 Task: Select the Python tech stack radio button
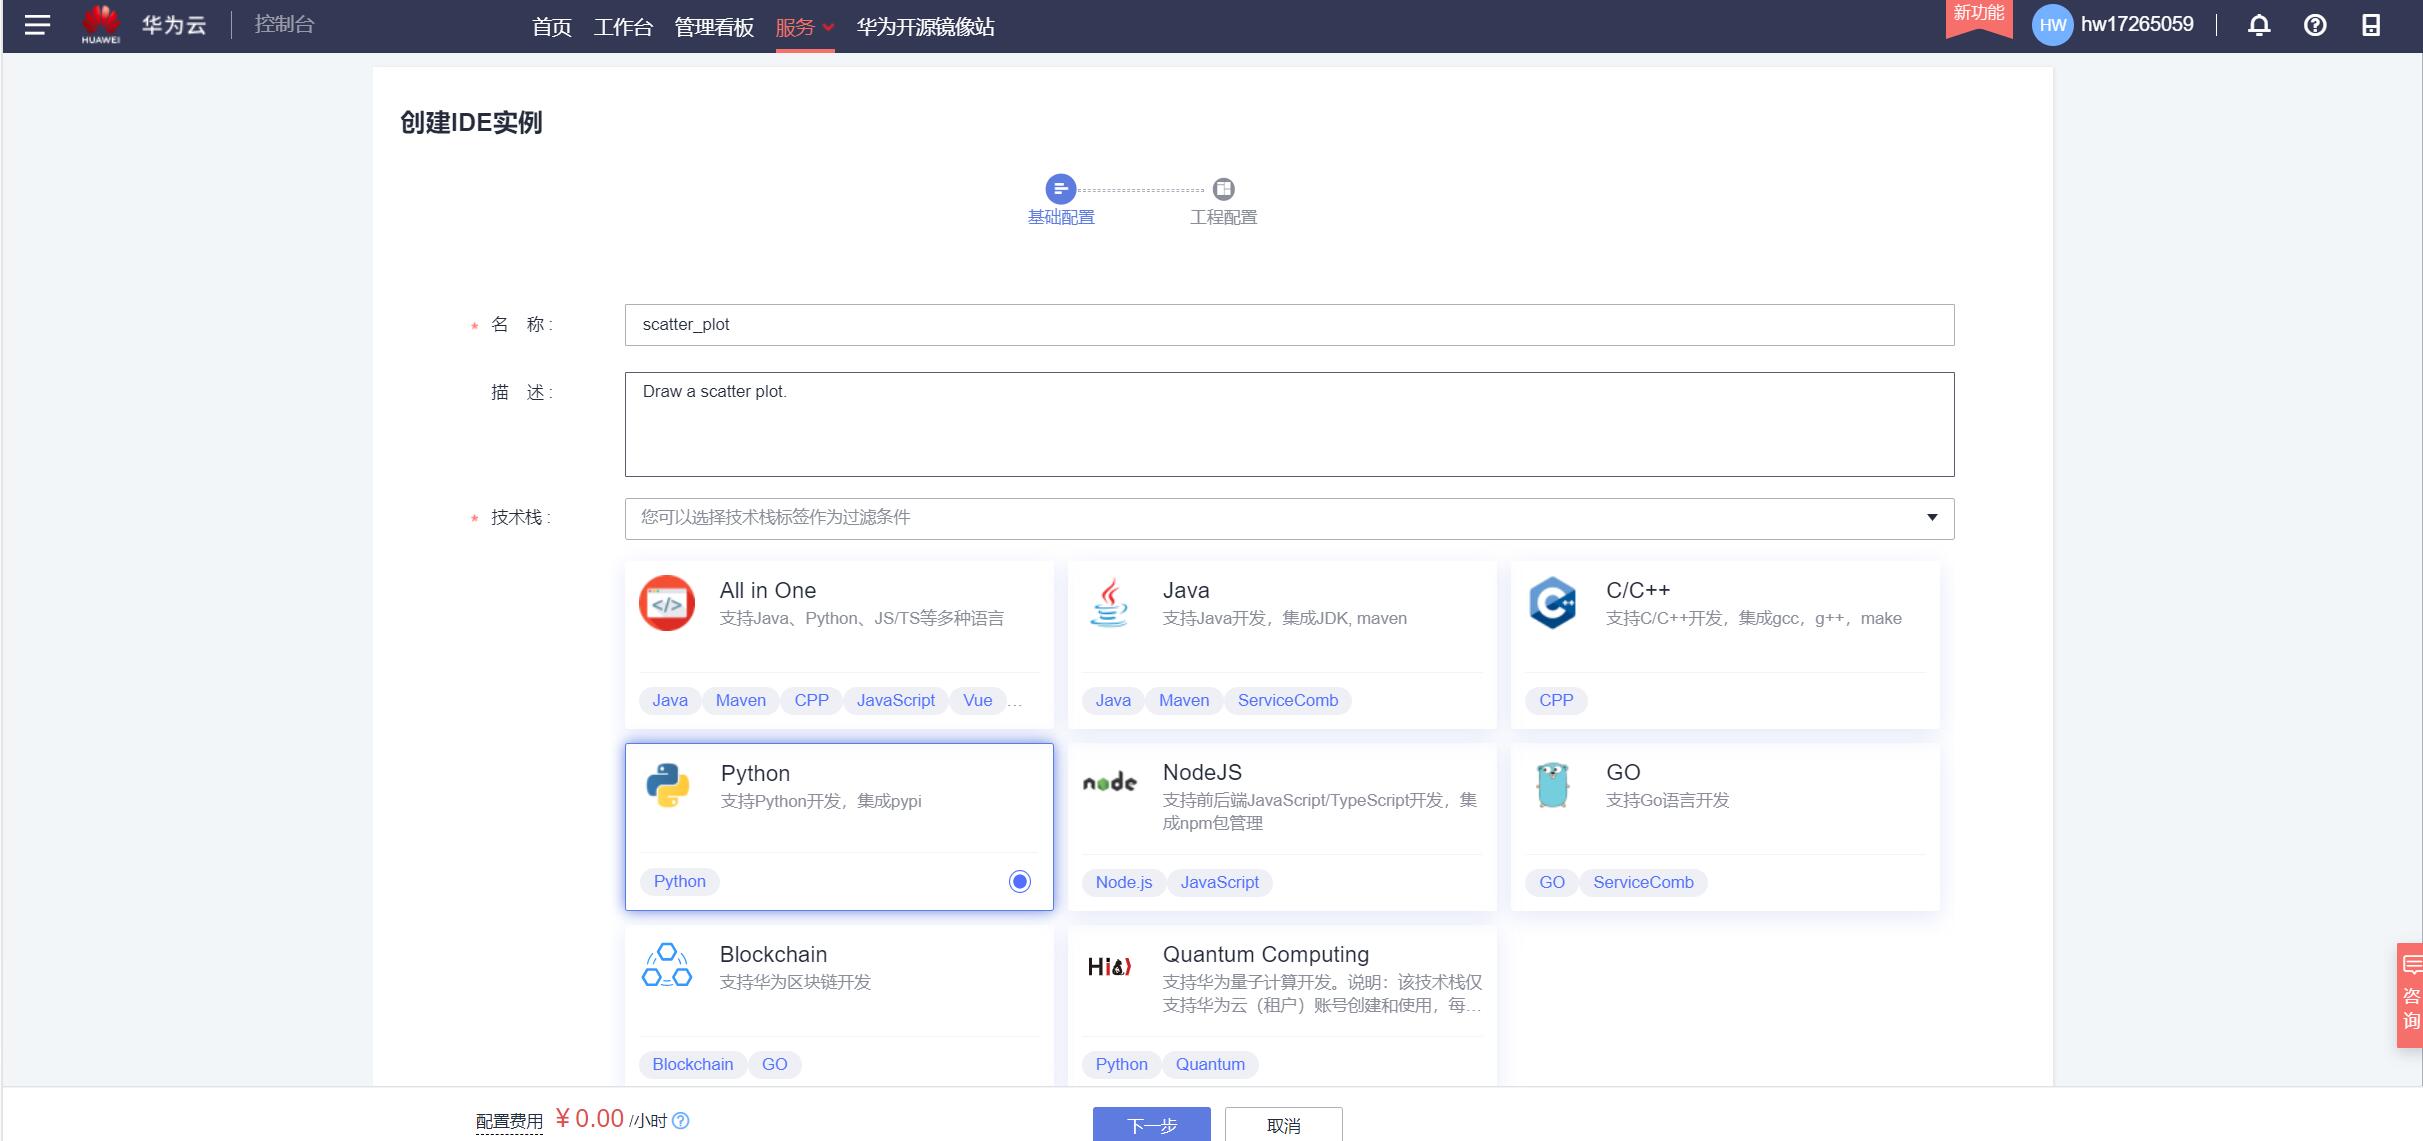click(x=1019, y=881)
